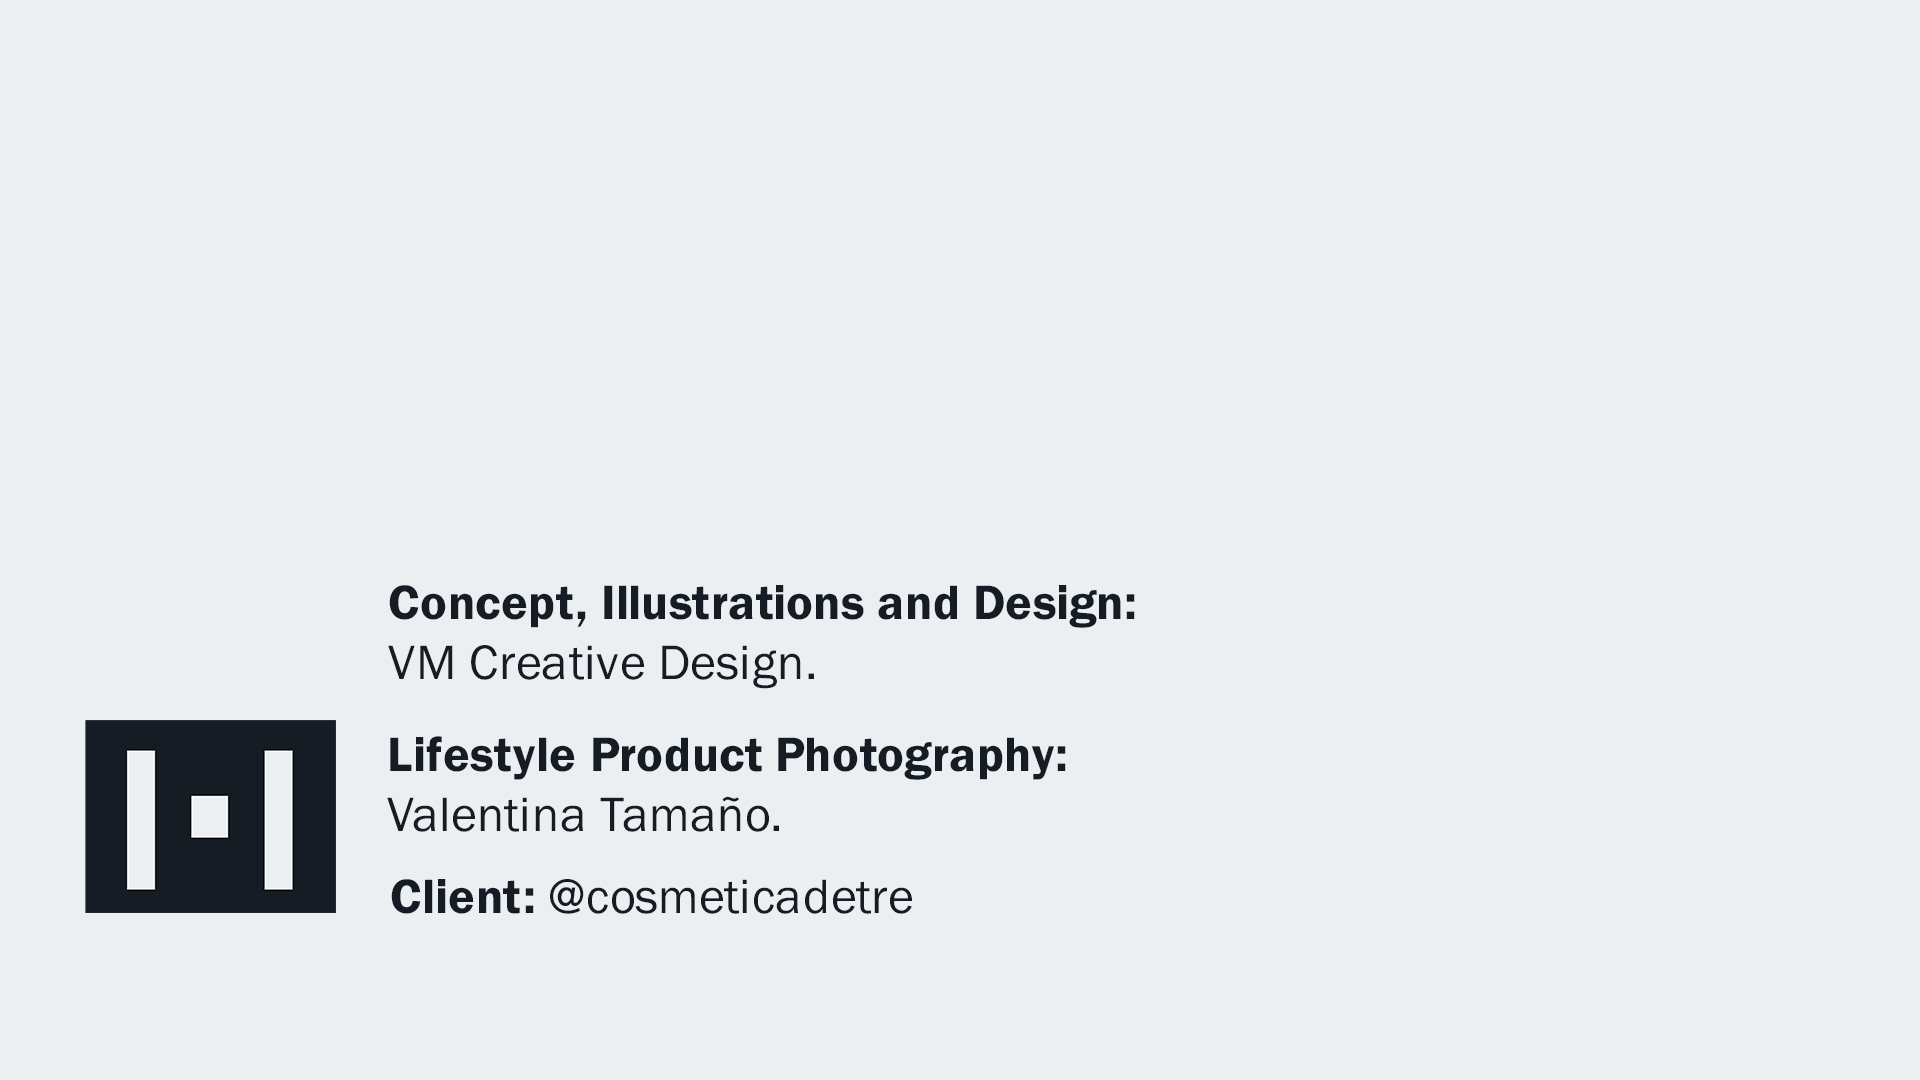Click the regular-weight "Design." word
The height and width of the screenshot is (1080, 1920).
pos(737,663)
